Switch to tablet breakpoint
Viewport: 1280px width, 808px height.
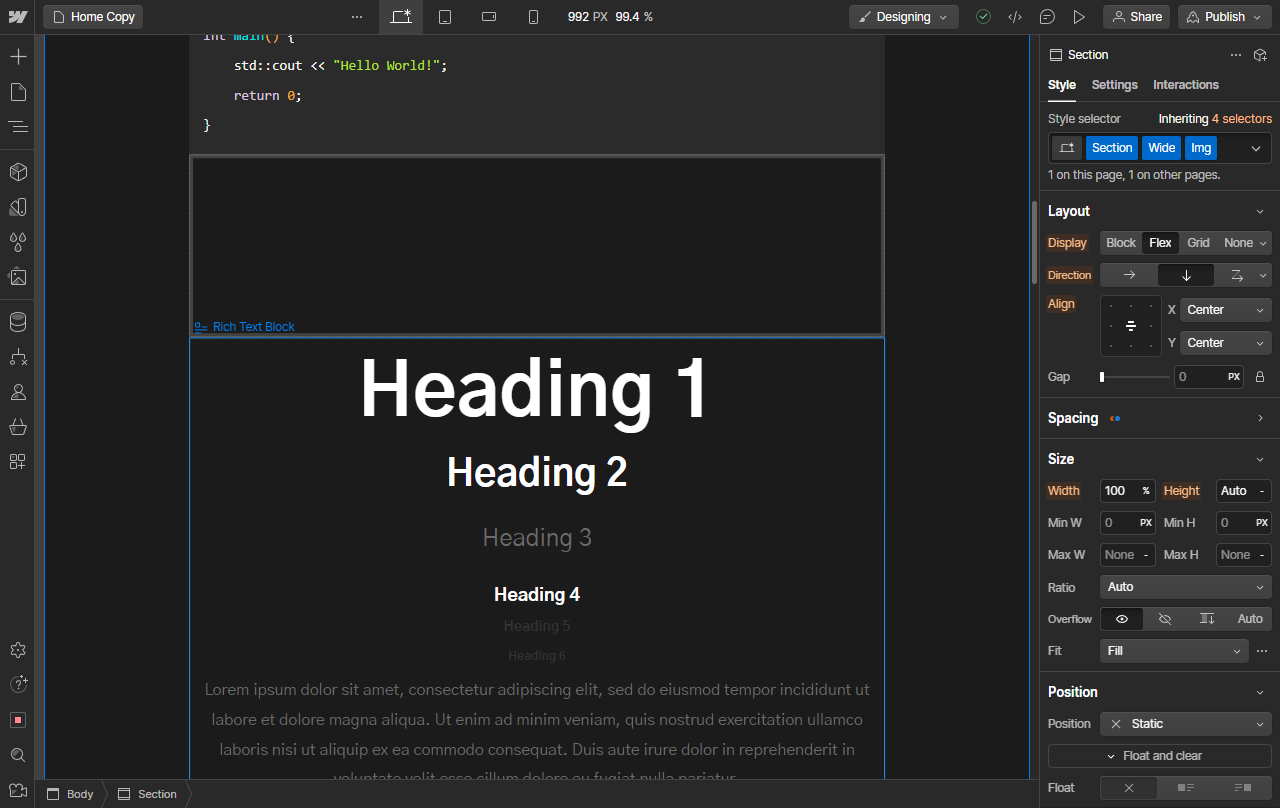click(x=445, y=17)
